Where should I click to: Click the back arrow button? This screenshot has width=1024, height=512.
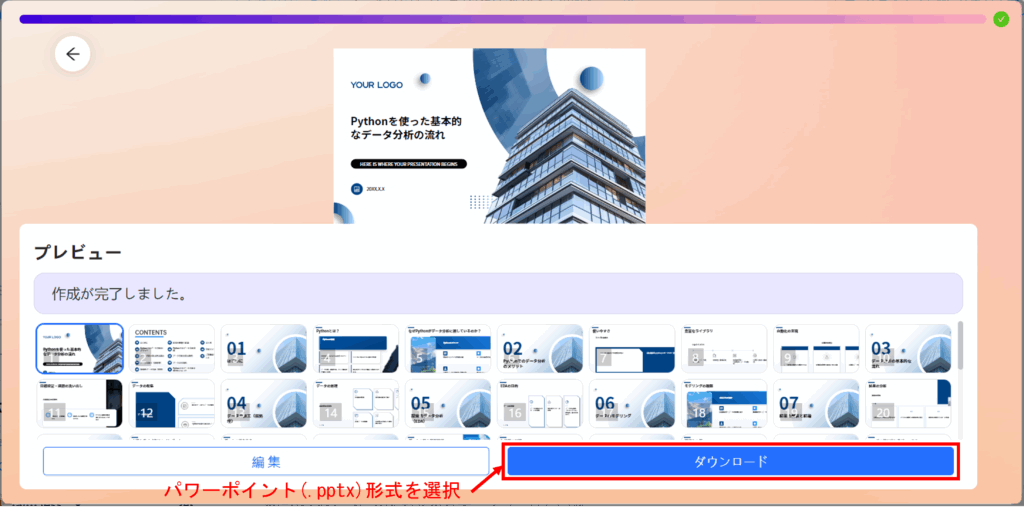[x=72, y=54]
